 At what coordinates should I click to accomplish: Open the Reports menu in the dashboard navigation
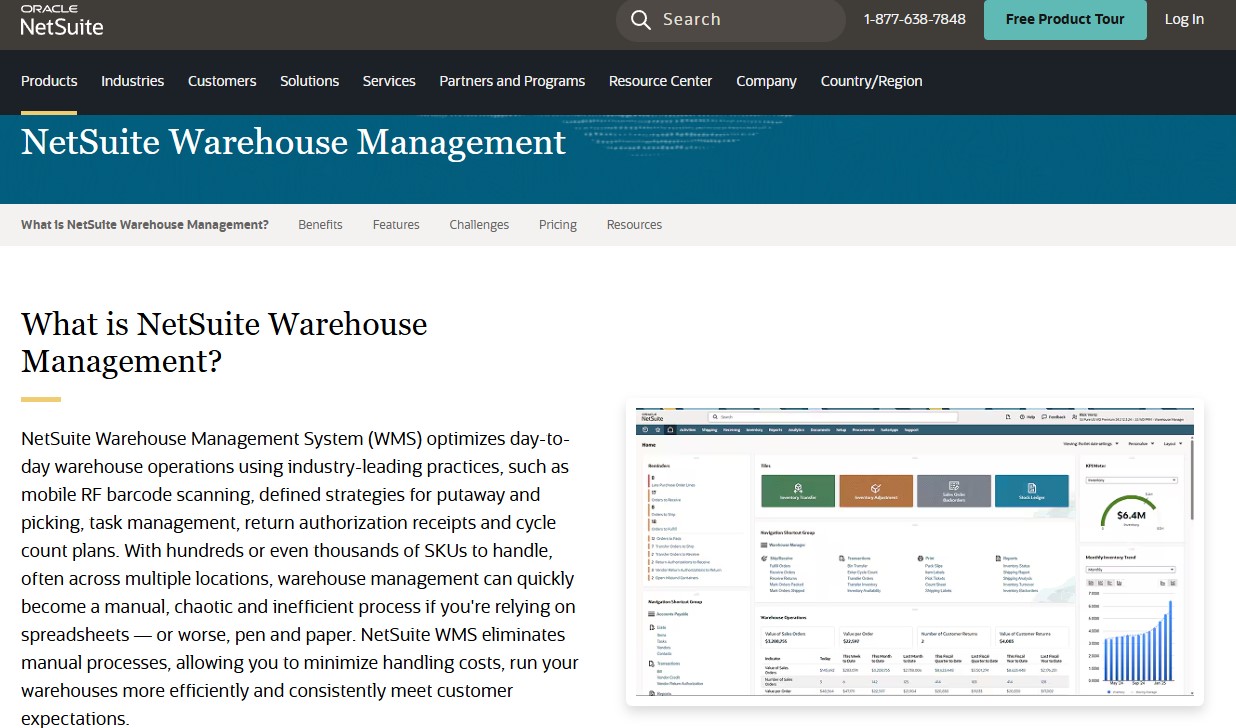[x=775, y=432]
